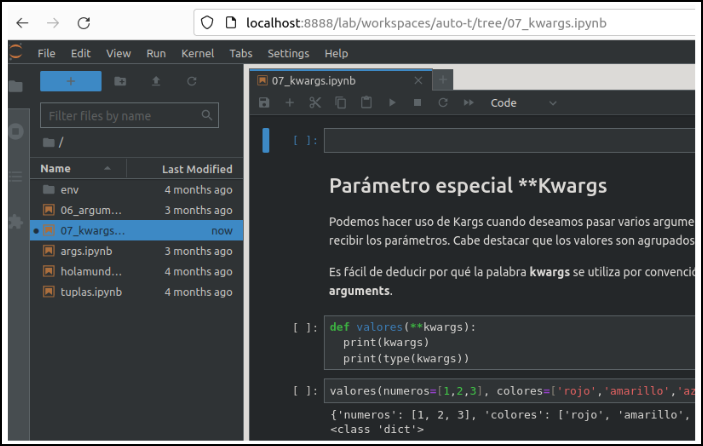Open the Code cell type dropdown
The height and width of the screenshot is (446, 703).
click(523, 103)
